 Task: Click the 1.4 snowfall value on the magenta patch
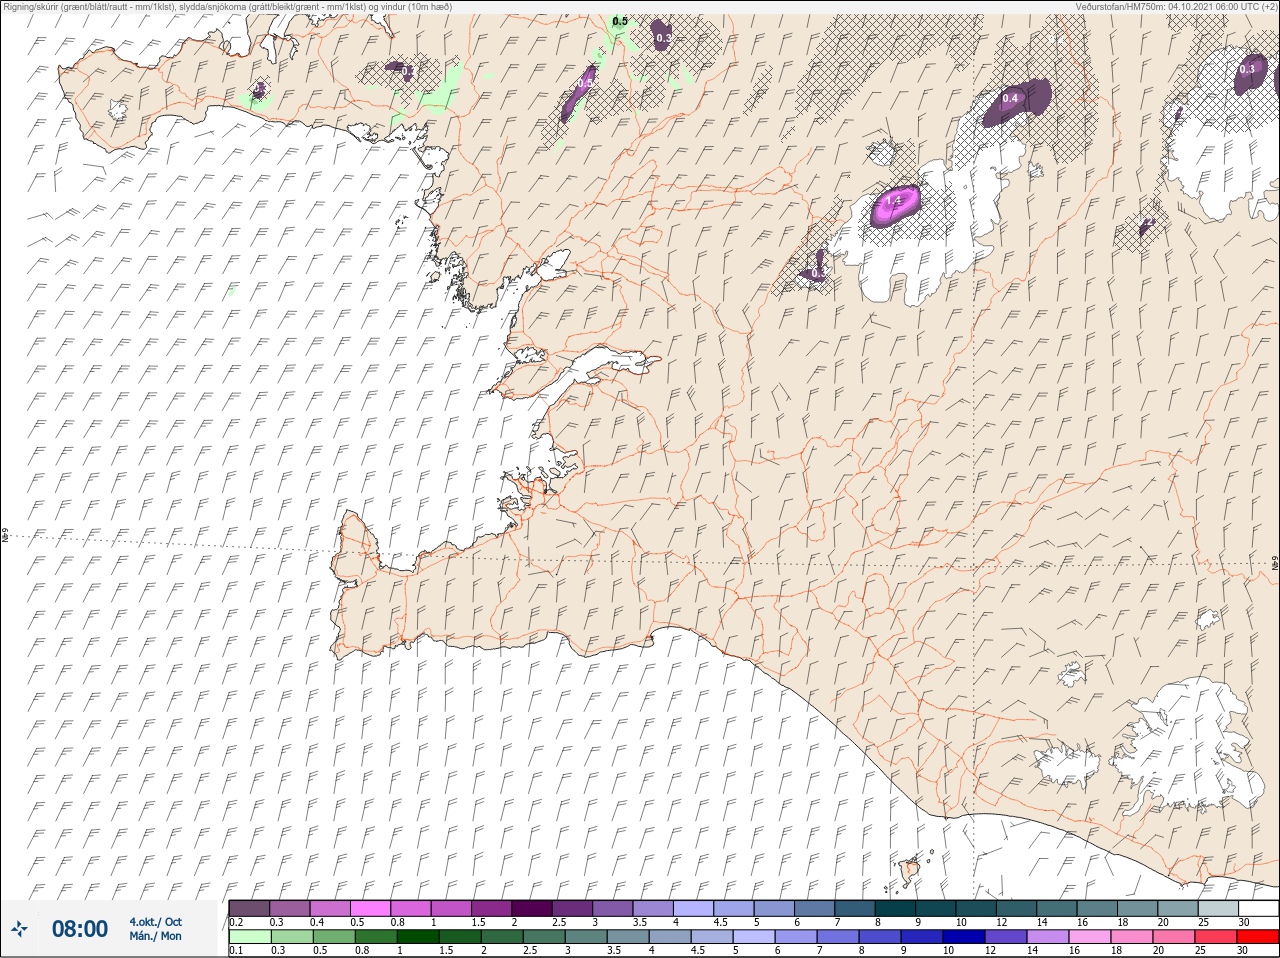click(894, 201)
